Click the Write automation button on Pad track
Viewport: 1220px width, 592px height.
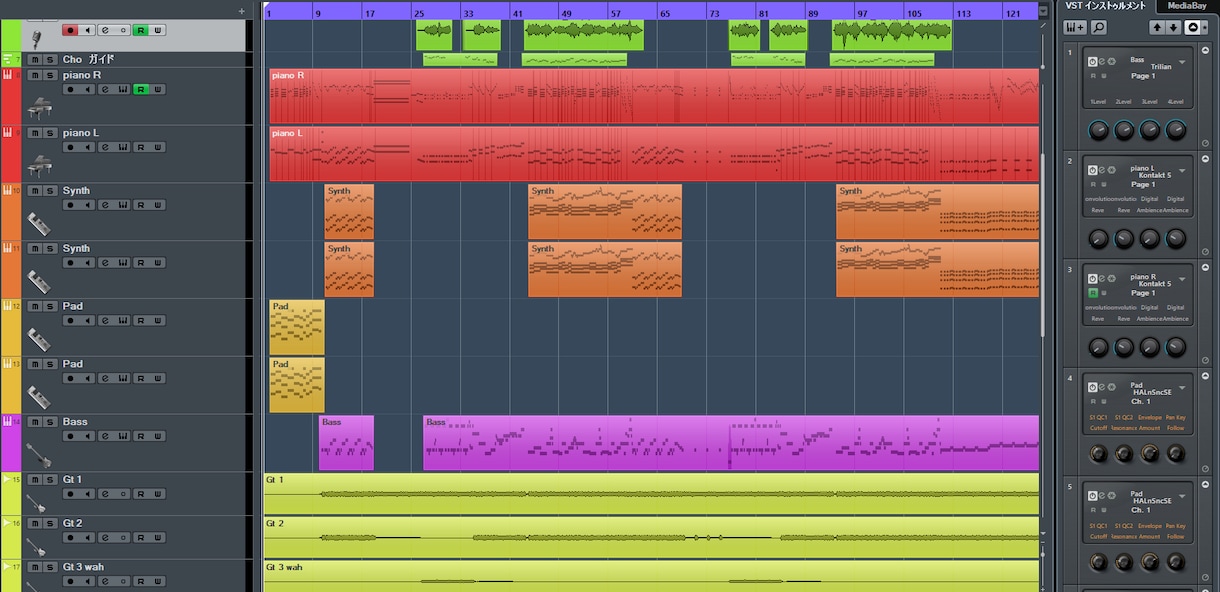(x=159, y=321)
